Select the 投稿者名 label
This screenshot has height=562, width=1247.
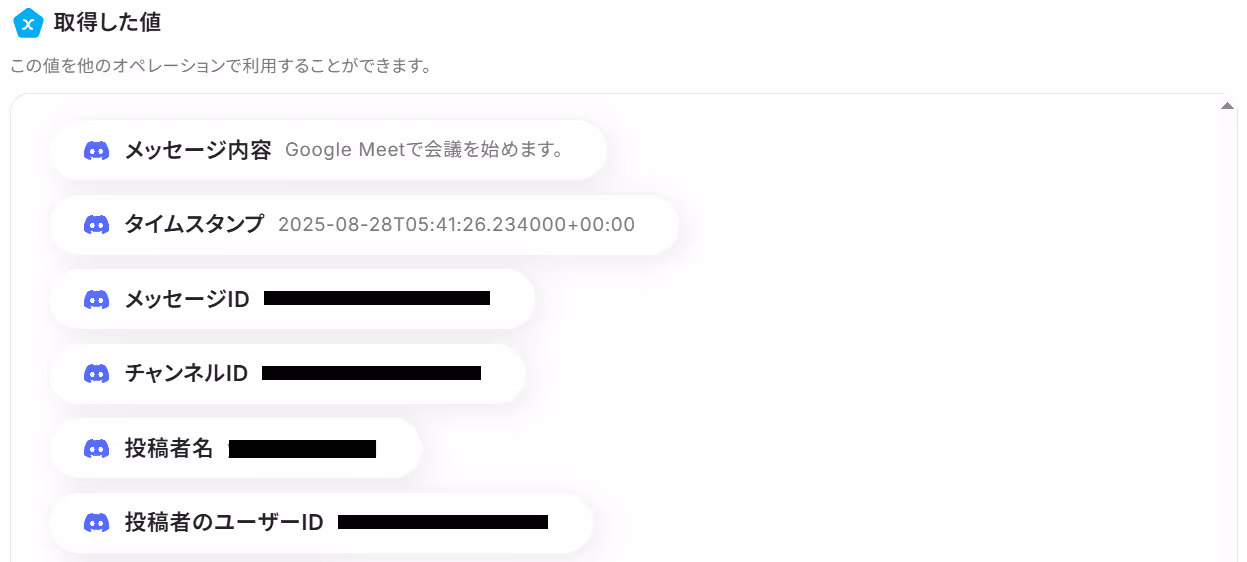pos(169,449)
